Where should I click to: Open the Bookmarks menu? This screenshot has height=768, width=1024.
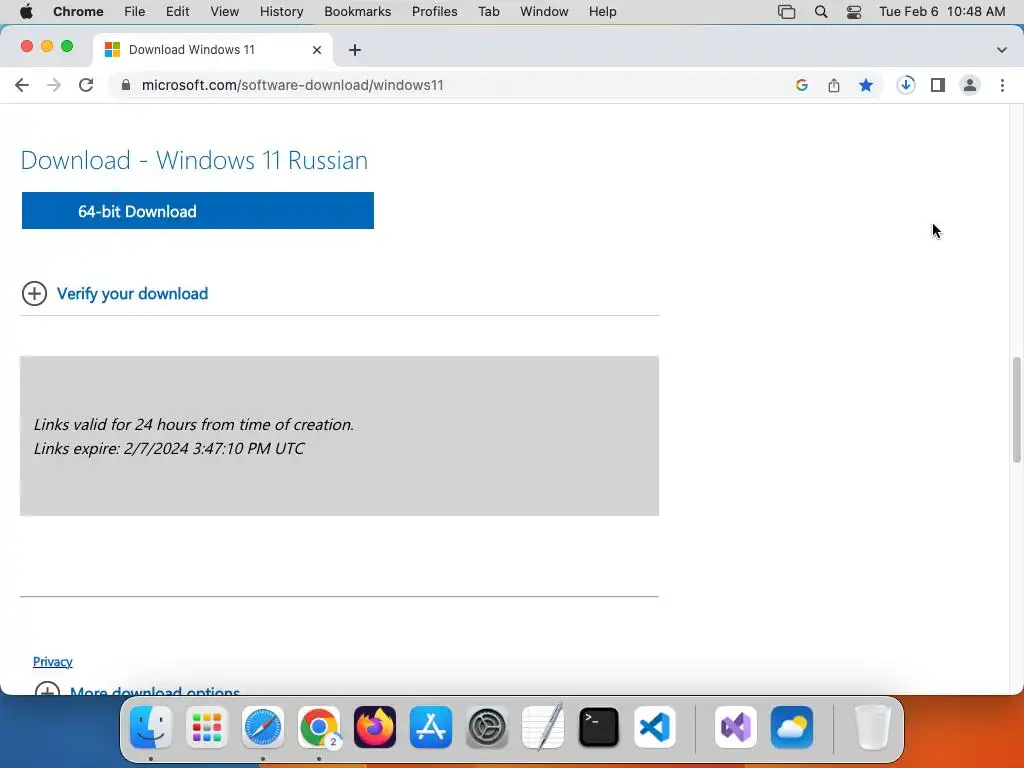pyautogui.click(x=357, y=12)
